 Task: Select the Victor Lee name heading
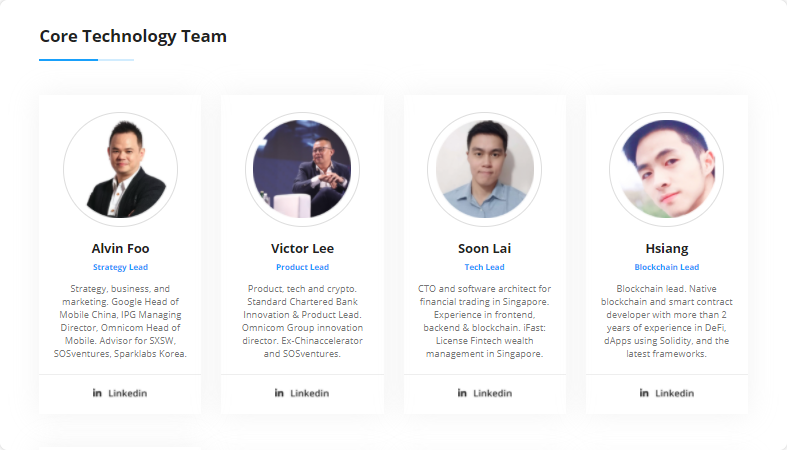[302, 248]
